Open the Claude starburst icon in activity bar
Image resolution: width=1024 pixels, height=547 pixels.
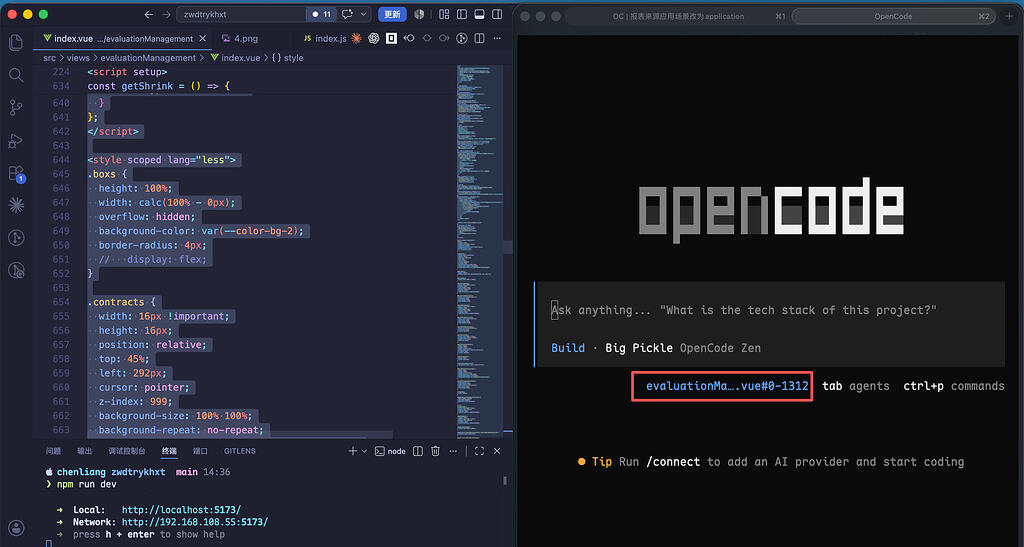16,205
